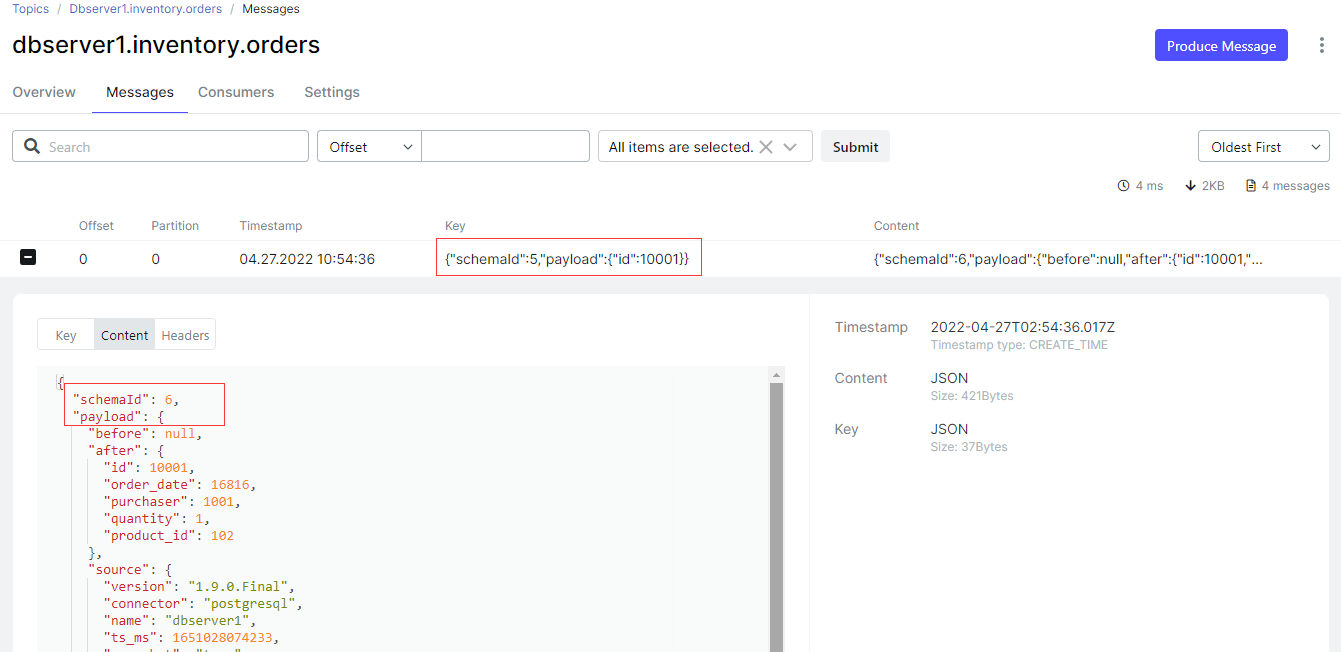Screen dimensions: 1341x652
Task: Open the Consumers tab
Action: point(236,92)
